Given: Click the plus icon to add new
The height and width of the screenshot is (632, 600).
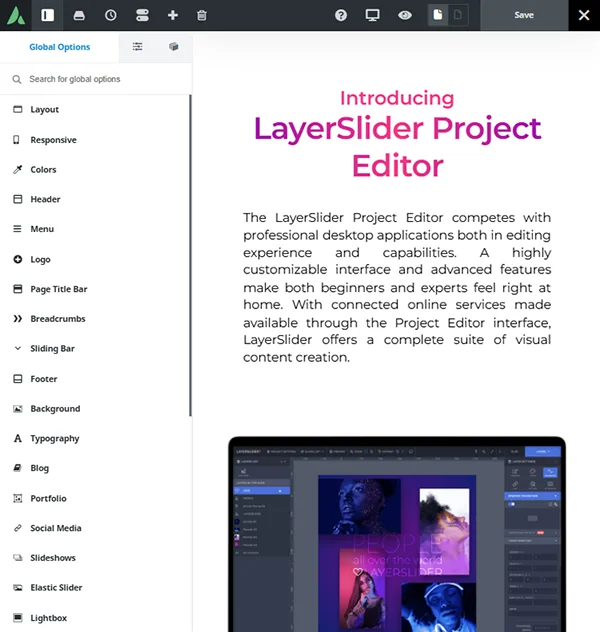Looking at the screenshot, I should click(172, 15).
